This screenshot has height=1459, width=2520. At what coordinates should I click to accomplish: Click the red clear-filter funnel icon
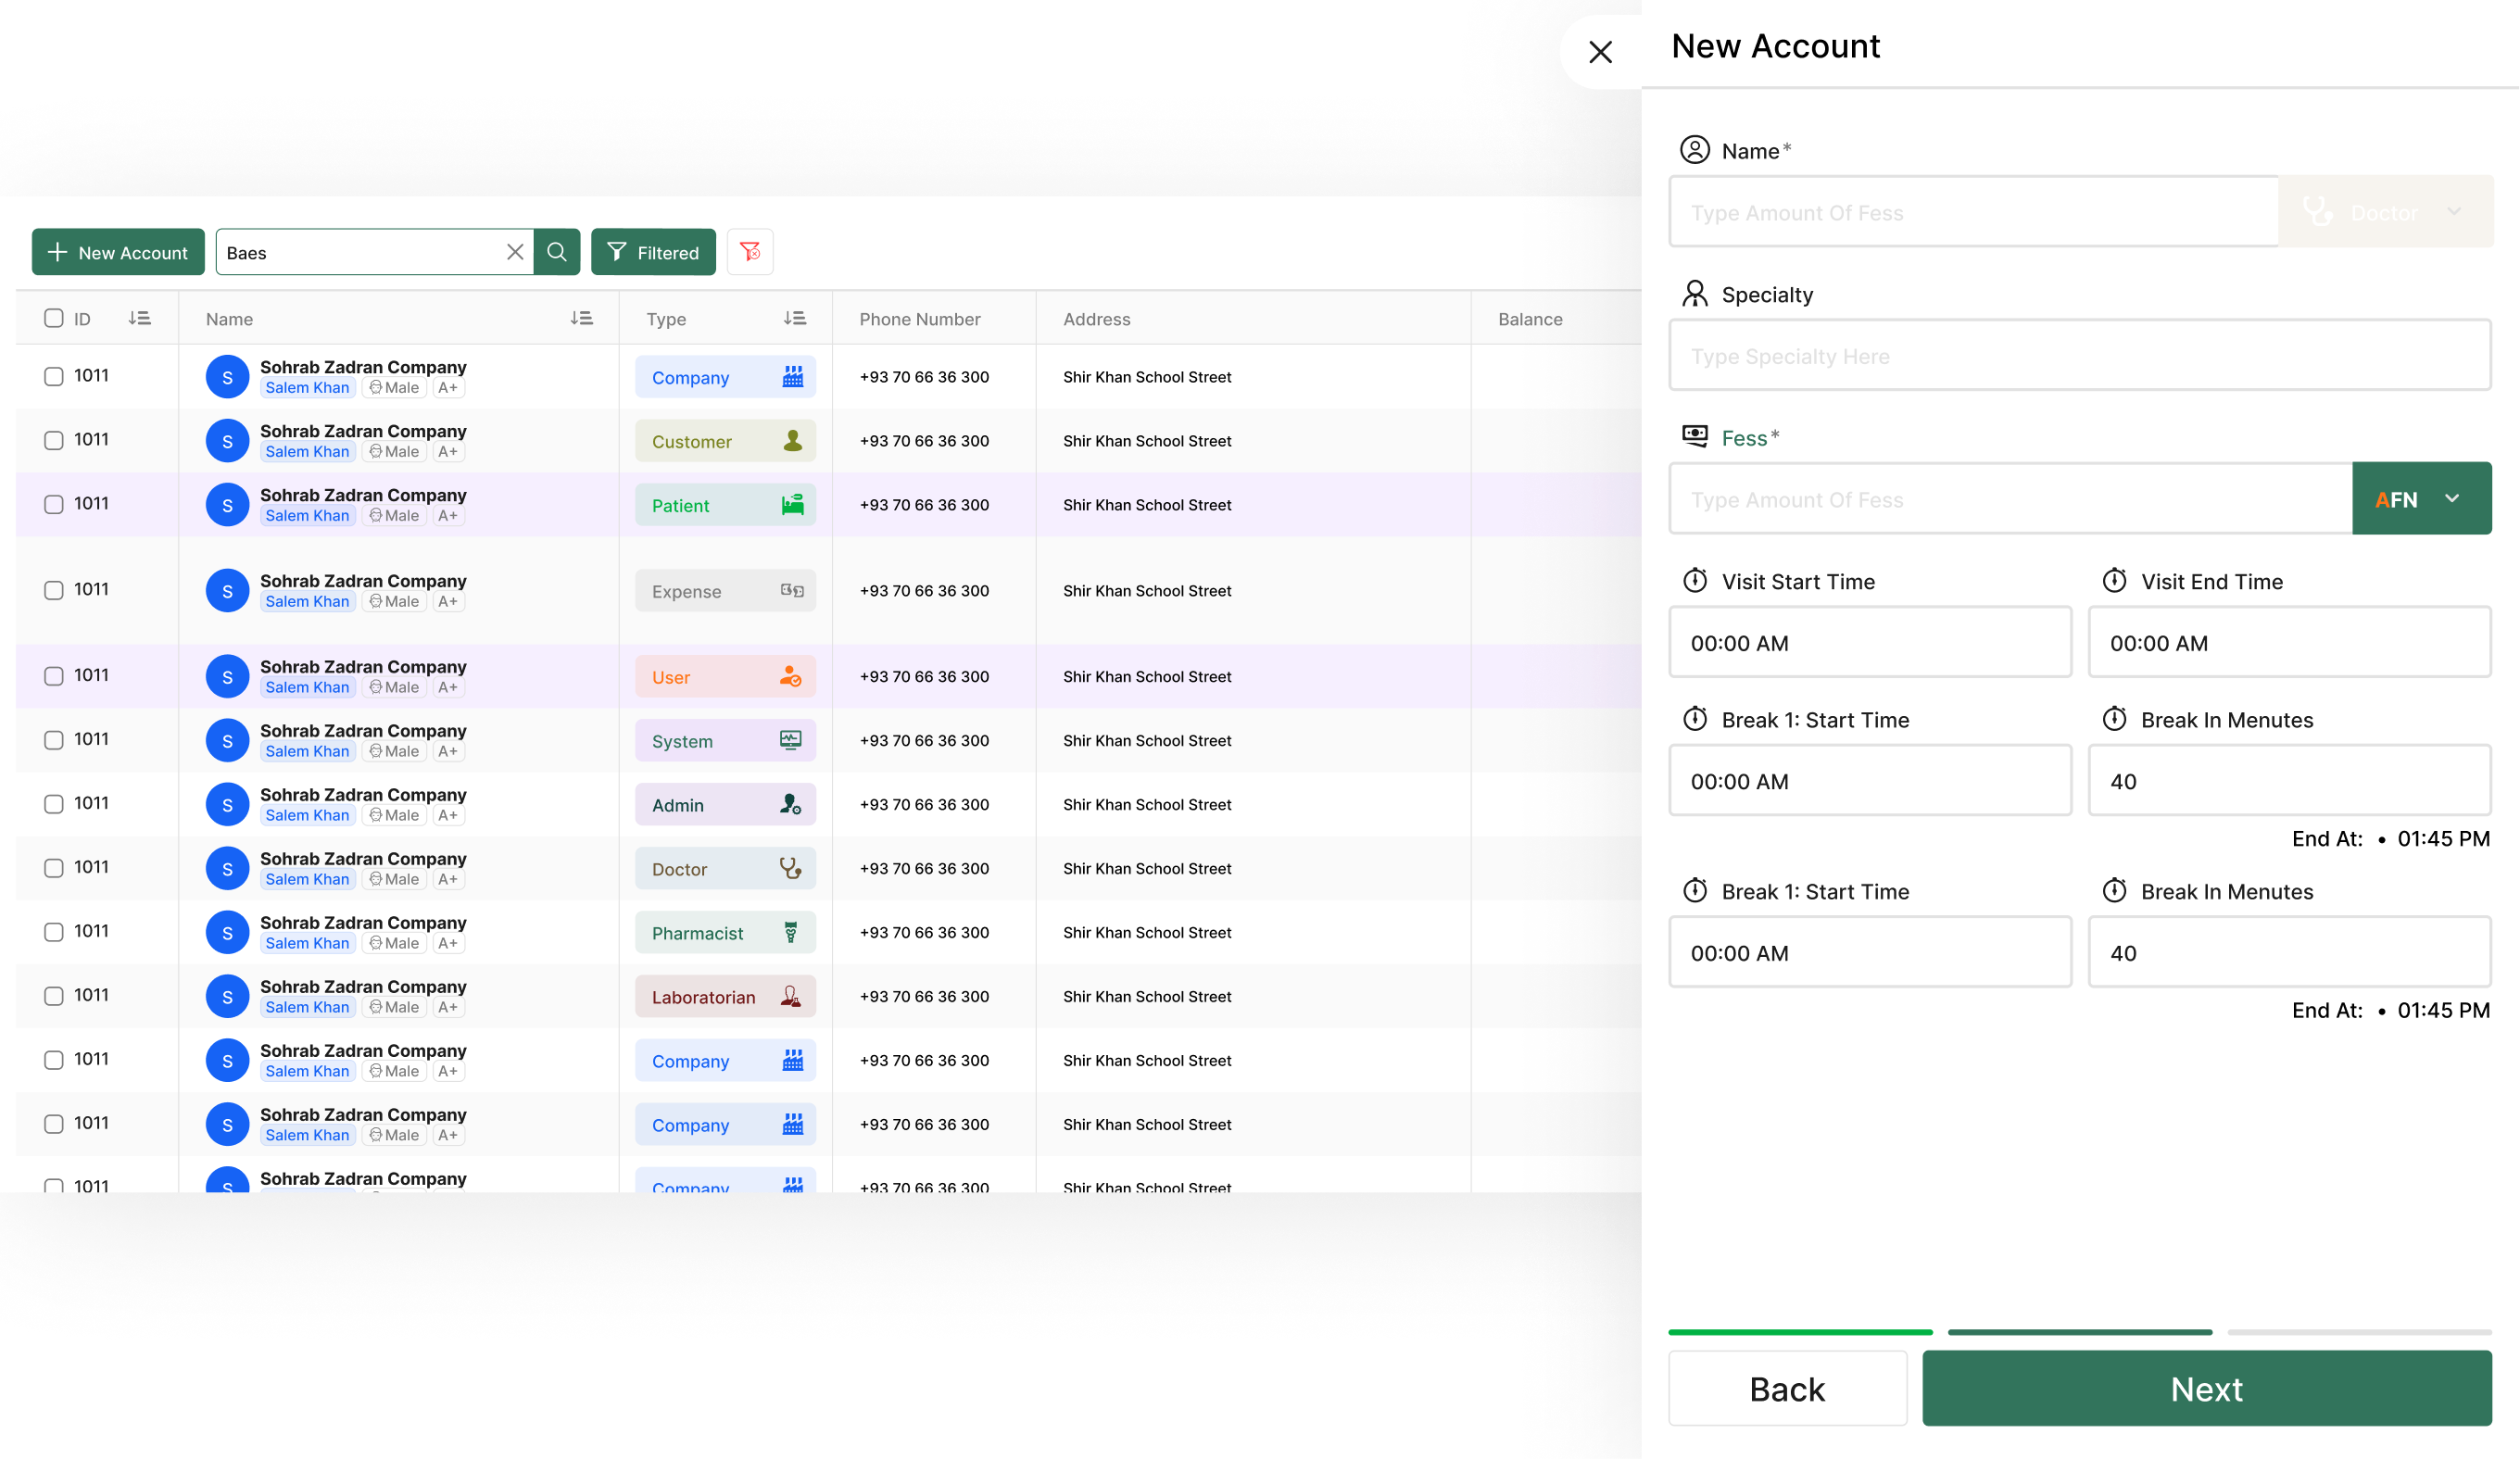[750, 252]
